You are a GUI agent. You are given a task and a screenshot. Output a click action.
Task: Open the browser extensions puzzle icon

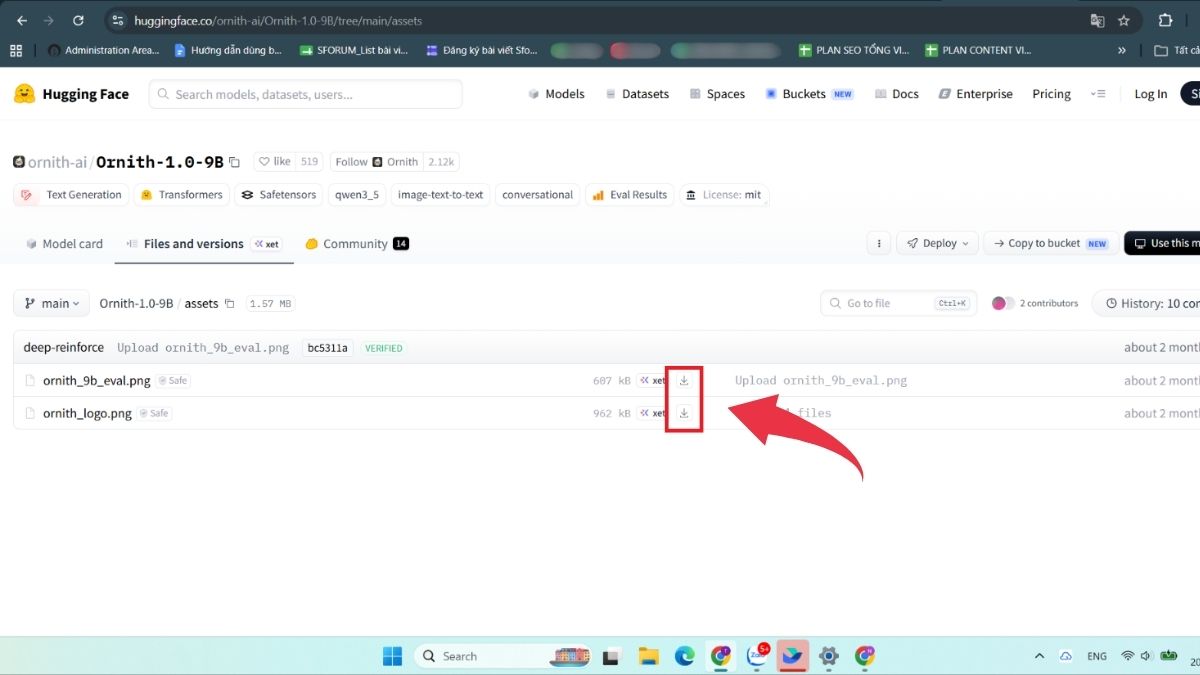coord(1165,20)
